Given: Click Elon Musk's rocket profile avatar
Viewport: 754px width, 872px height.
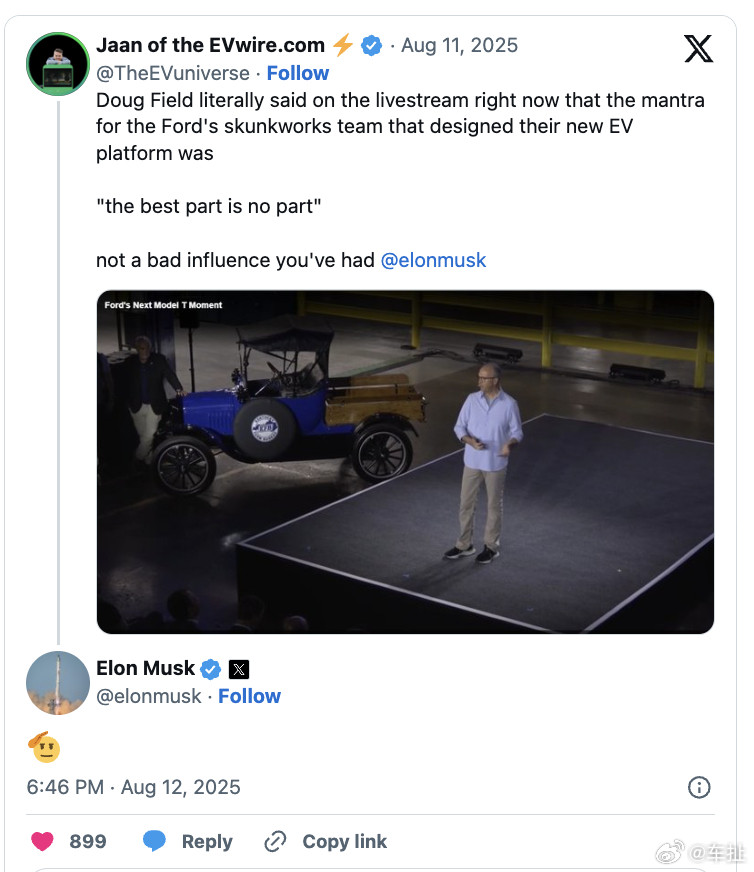Looking at the screenshot, I should point(58,683).
